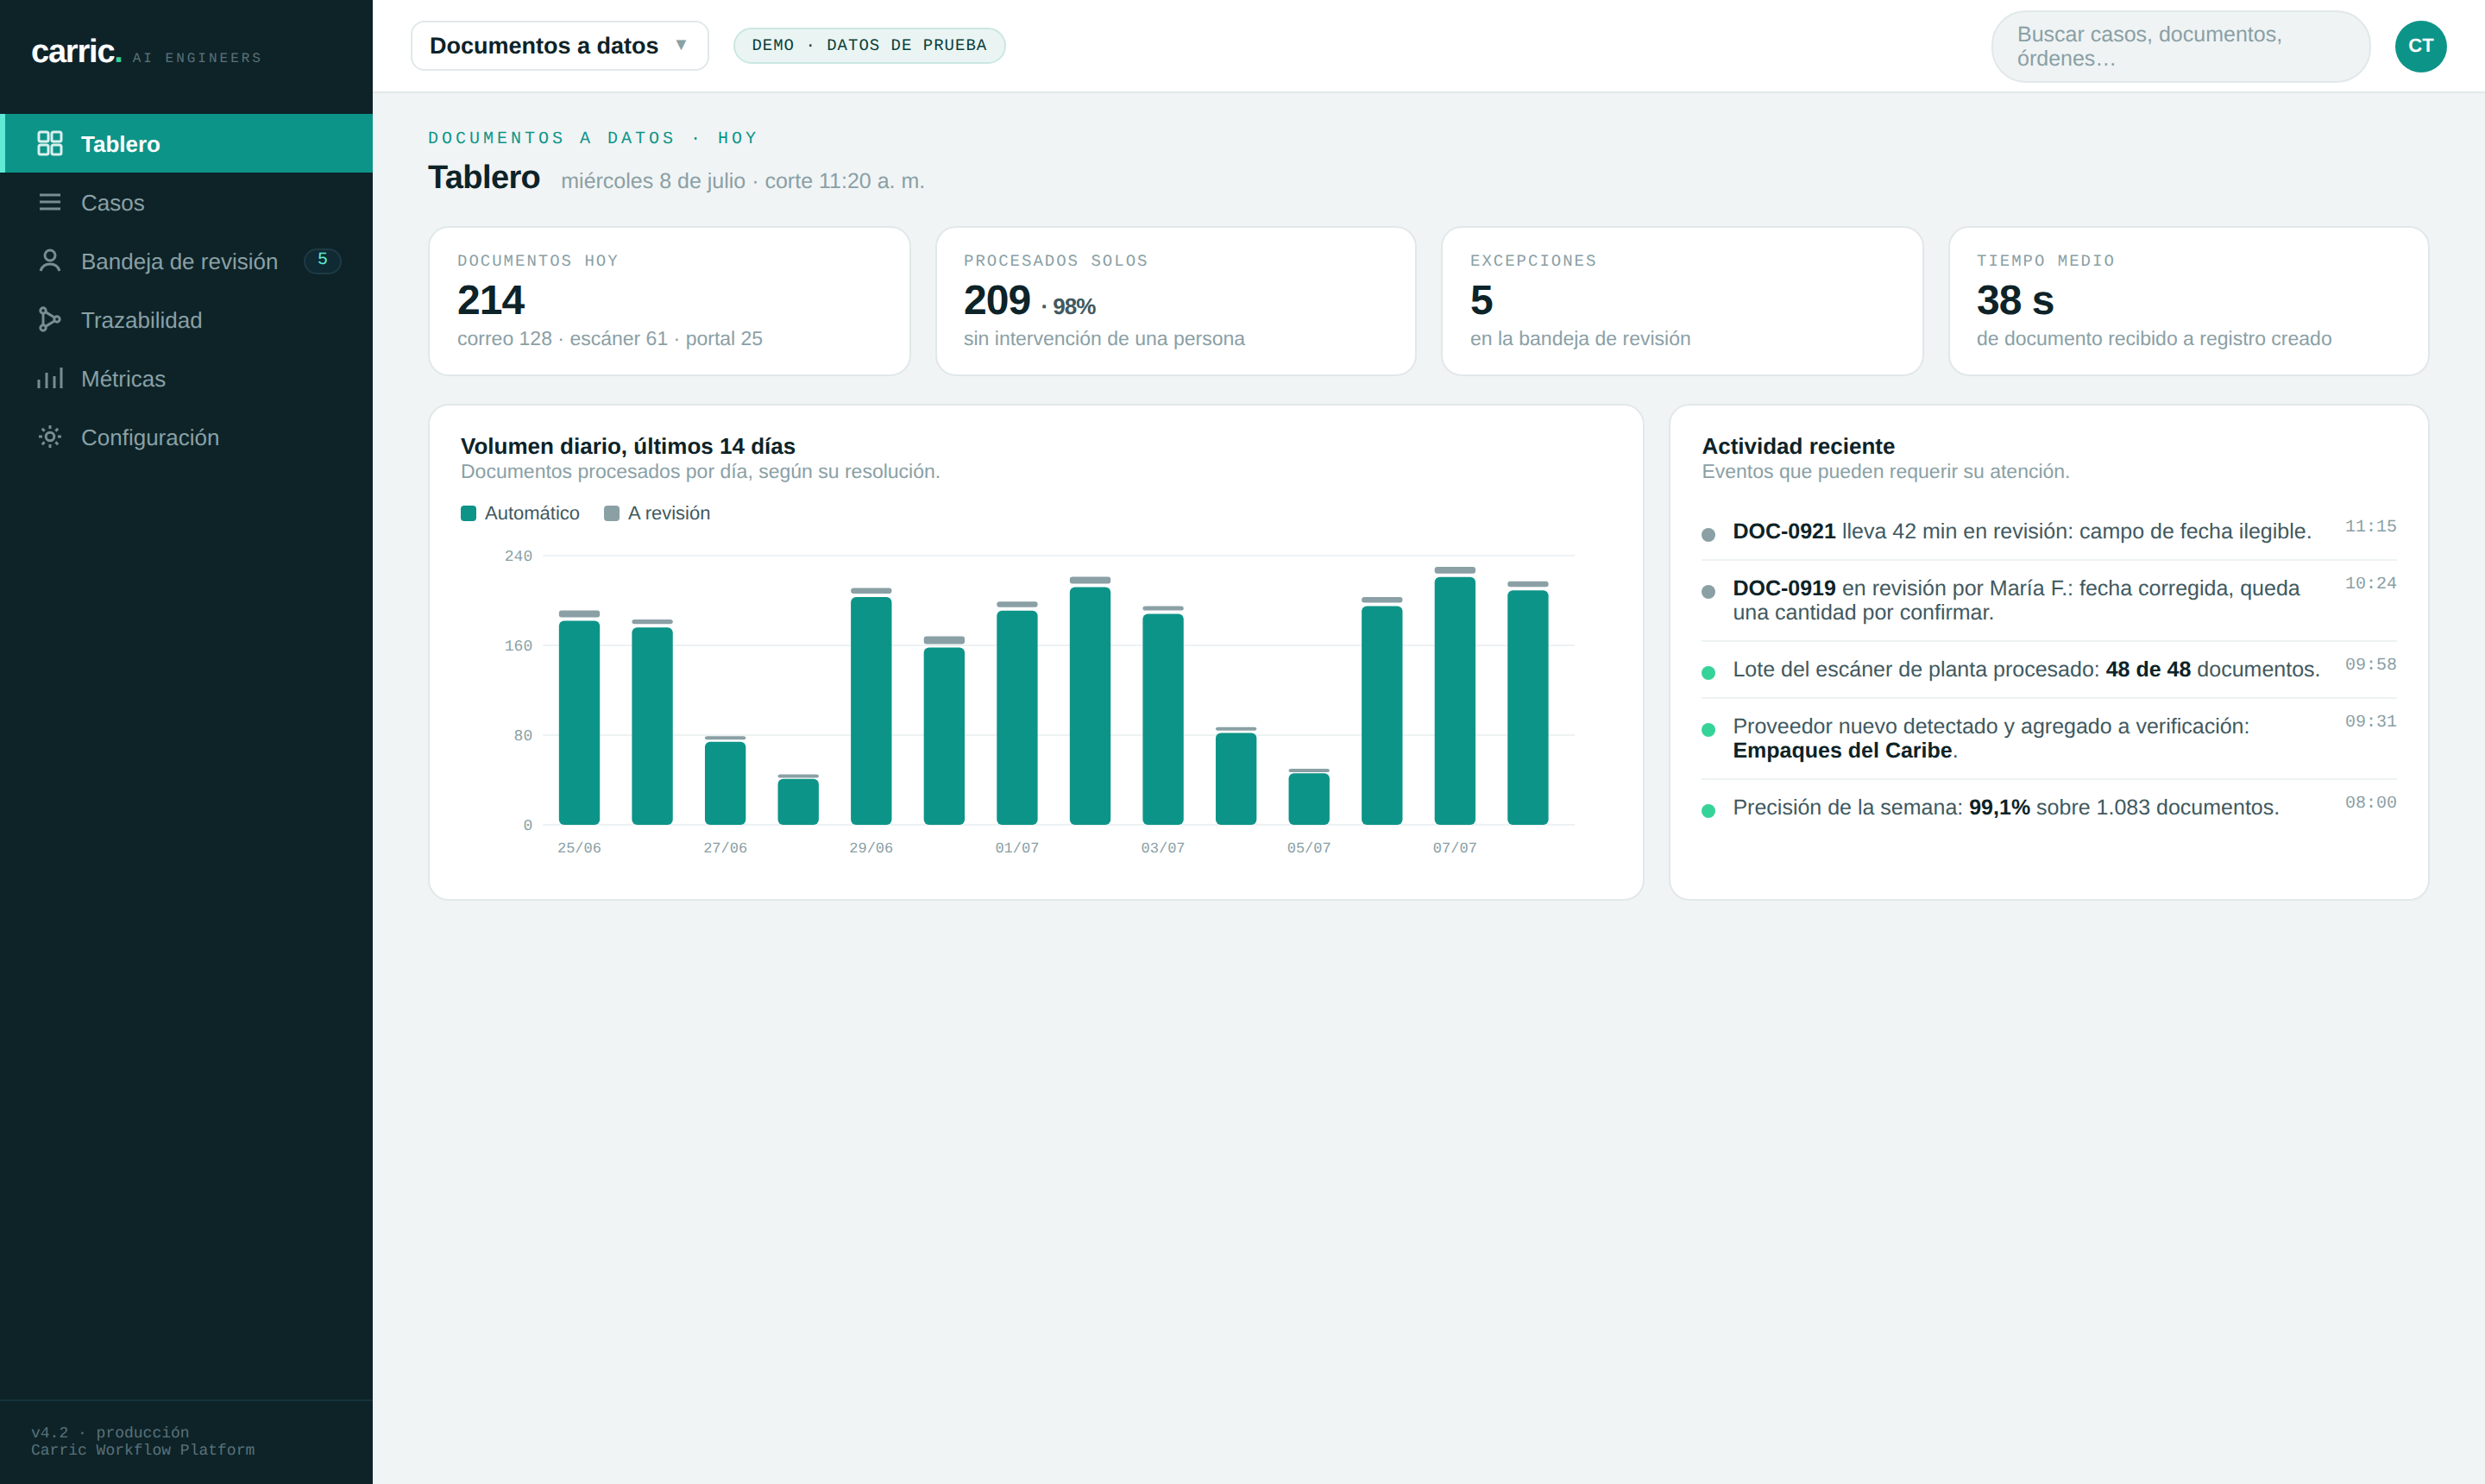Open the Excepciones card showing 5

tap(1682, 301)
